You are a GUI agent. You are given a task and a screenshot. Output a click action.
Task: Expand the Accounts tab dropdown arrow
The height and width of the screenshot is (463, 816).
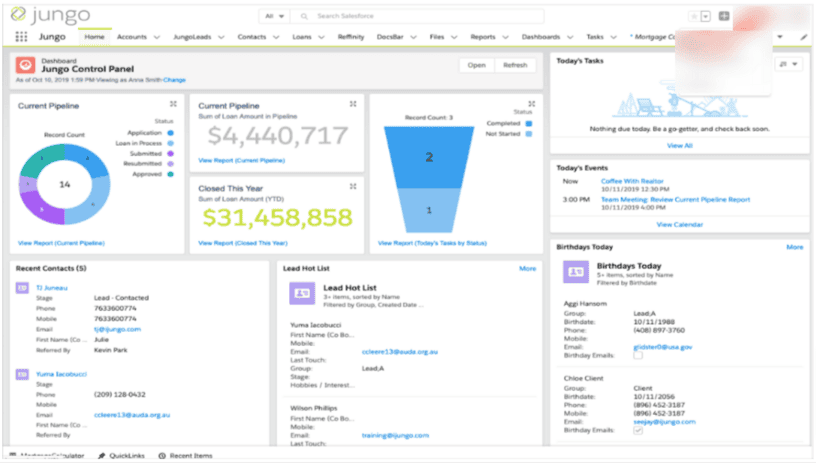coord(157,37)
